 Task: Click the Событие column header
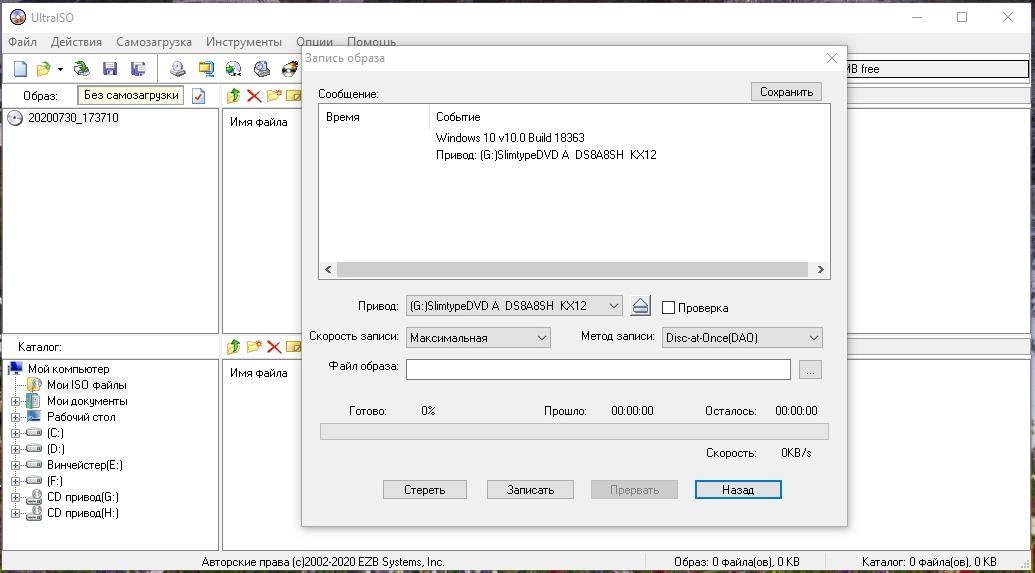458,117
